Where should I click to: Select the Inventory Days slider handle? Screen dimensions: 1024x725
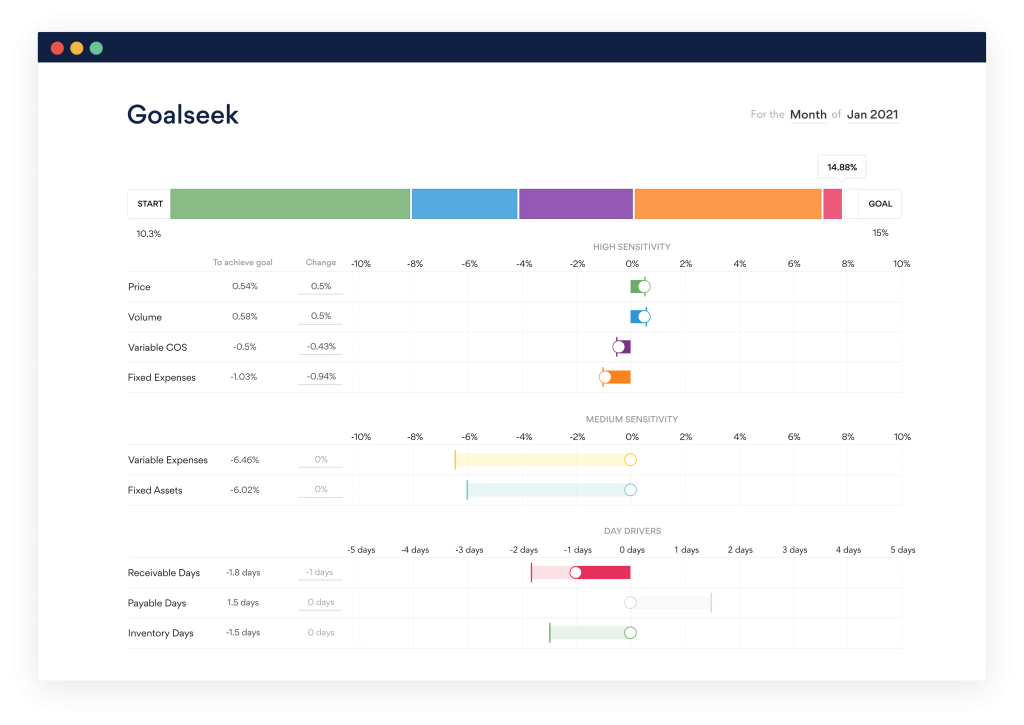[630, 633]
